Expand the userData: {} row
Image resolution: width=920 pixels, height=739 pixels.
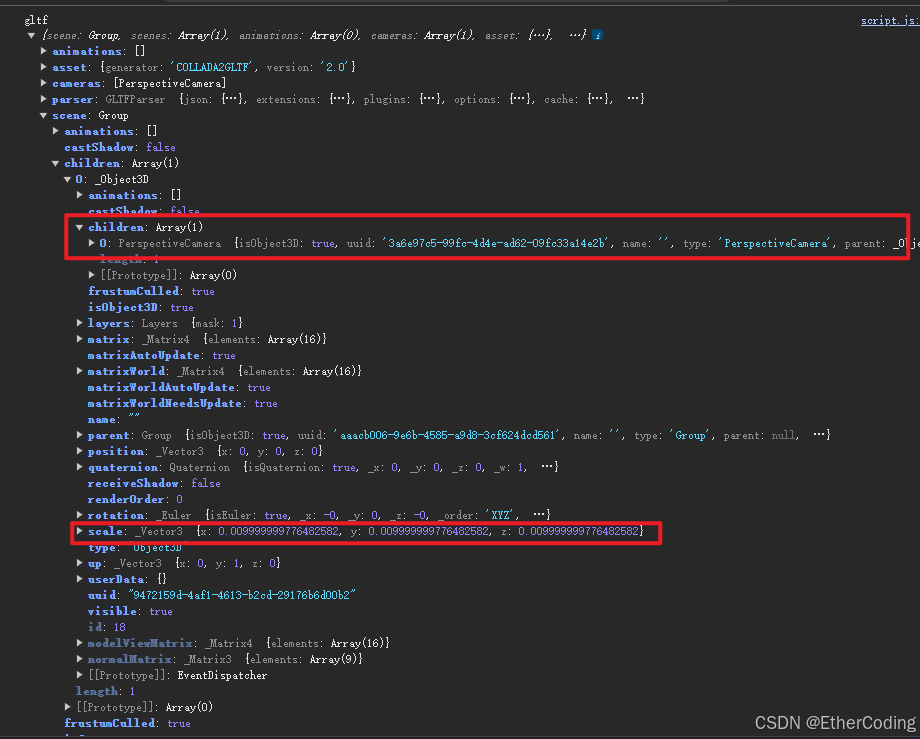coord(80,579)
